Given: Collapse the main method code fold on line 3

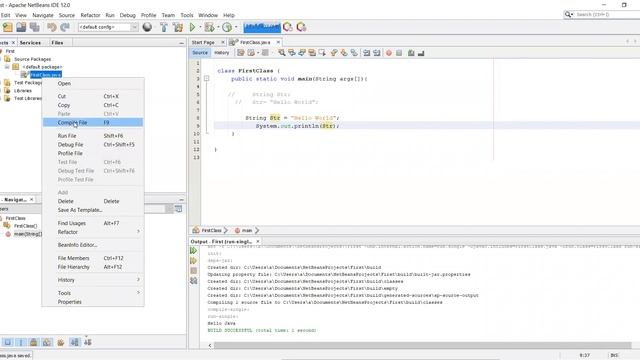Looking at the screenshot, I should (207, 78).
